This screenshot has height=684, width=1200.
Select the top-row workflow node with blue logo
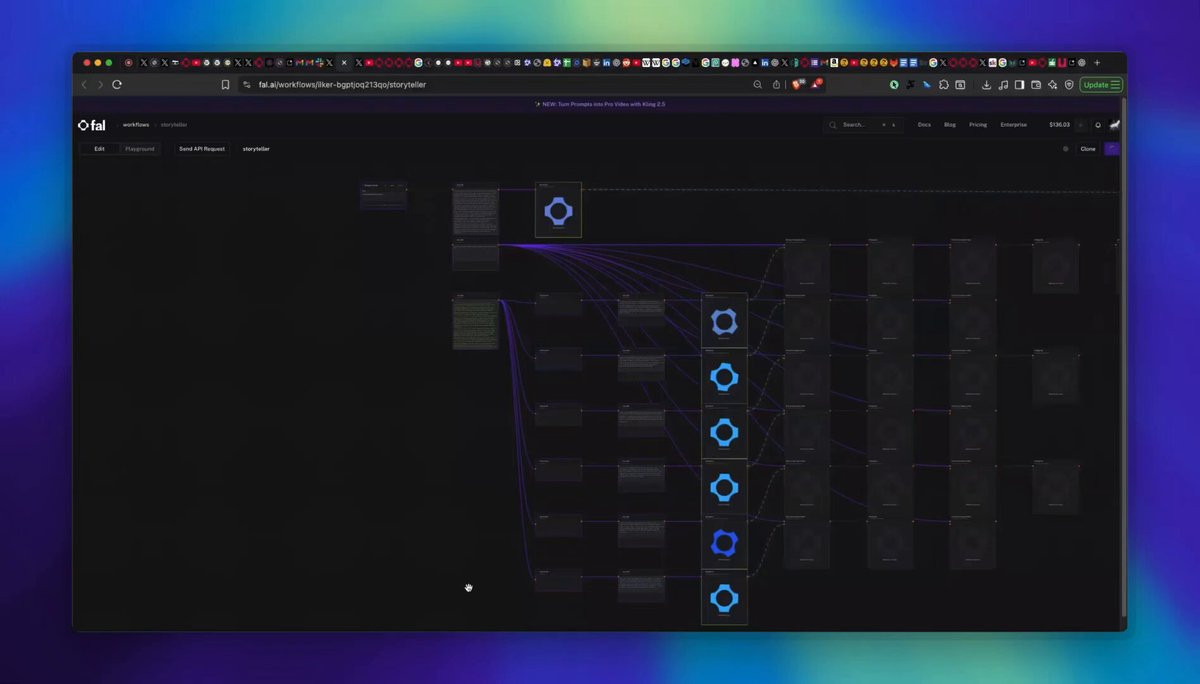[x=558, y=210]
